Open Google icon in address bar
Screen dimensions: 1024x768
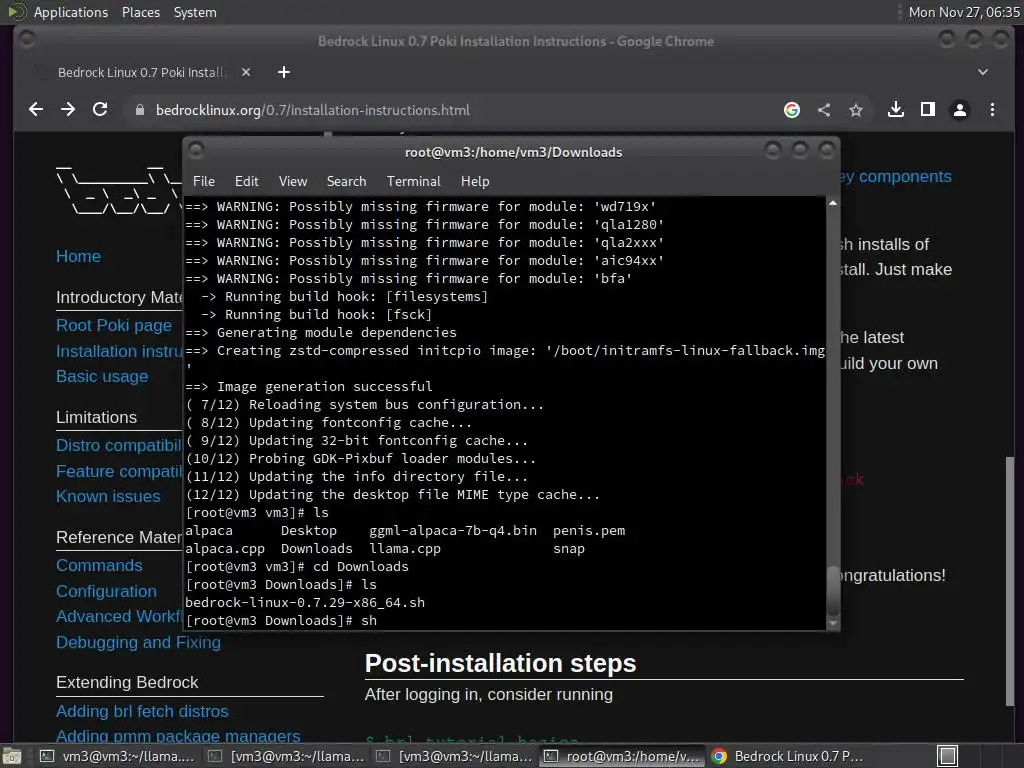(x=792, y=110)
